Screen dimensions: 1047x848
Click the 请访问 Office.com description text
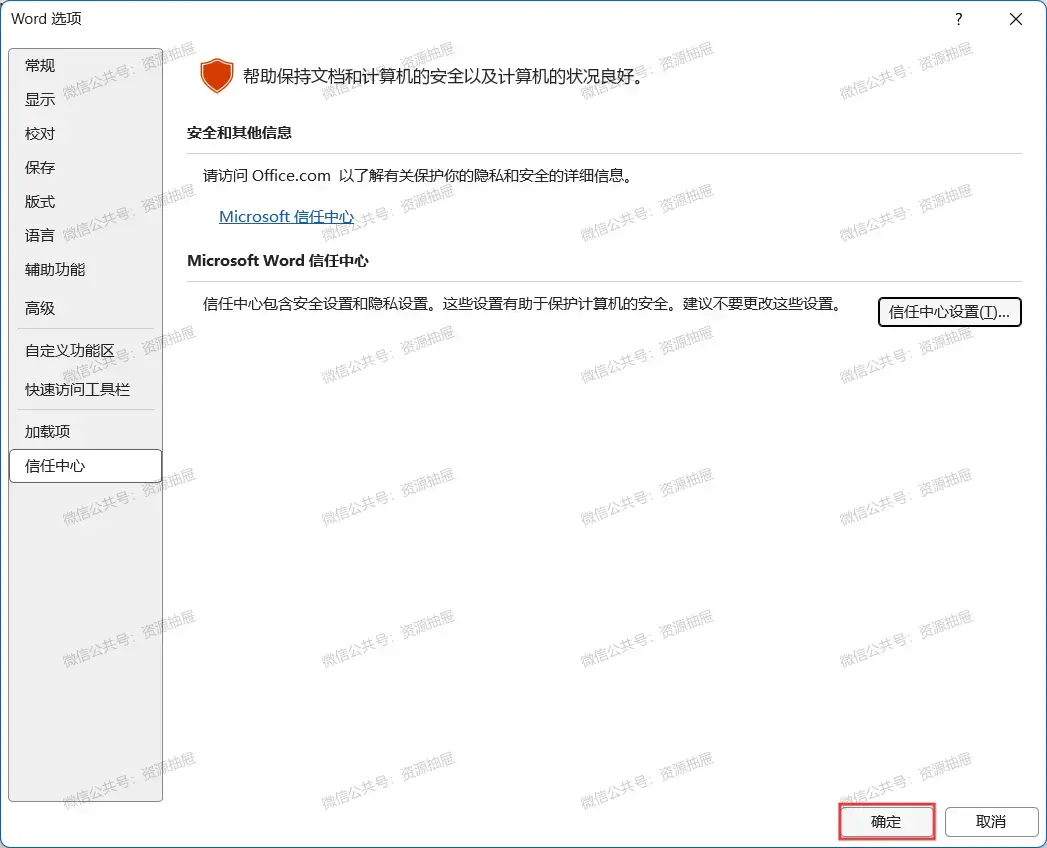(x=418, y=176)
